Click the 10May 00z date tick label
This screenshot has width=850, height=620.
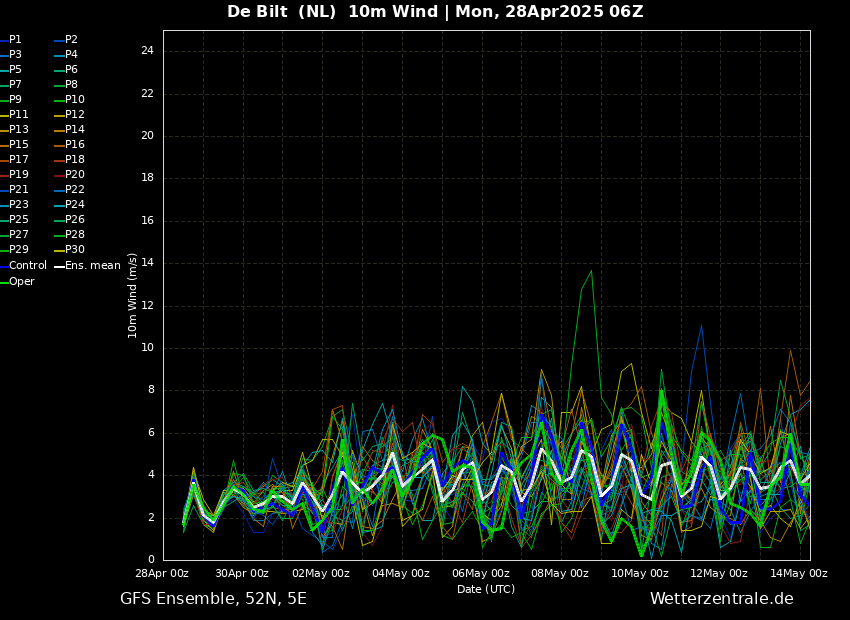click(x=640, y=574)
